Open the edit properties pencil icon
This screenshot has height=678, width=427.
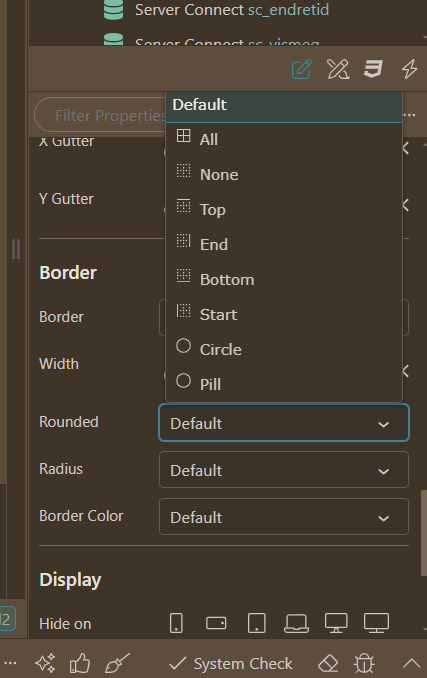point(301,69)
